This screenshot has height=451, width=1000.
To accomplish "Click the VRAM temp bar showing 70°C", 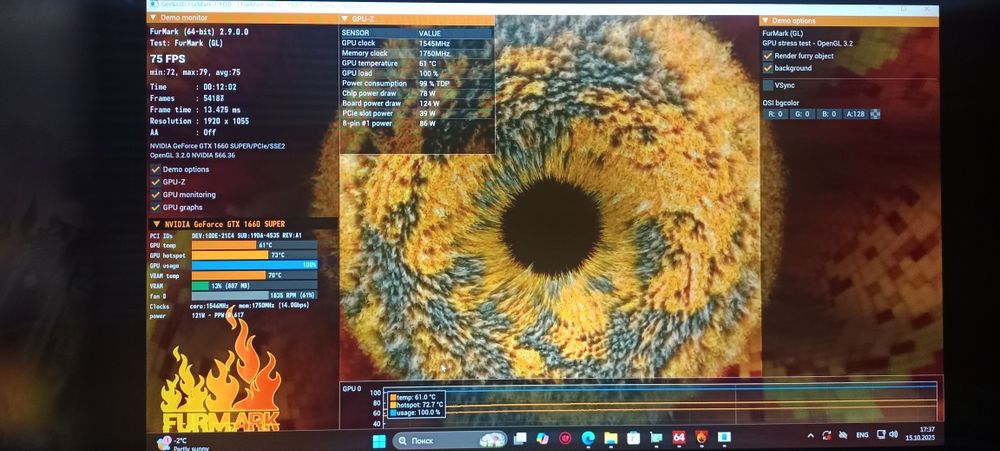I will 254,276.
